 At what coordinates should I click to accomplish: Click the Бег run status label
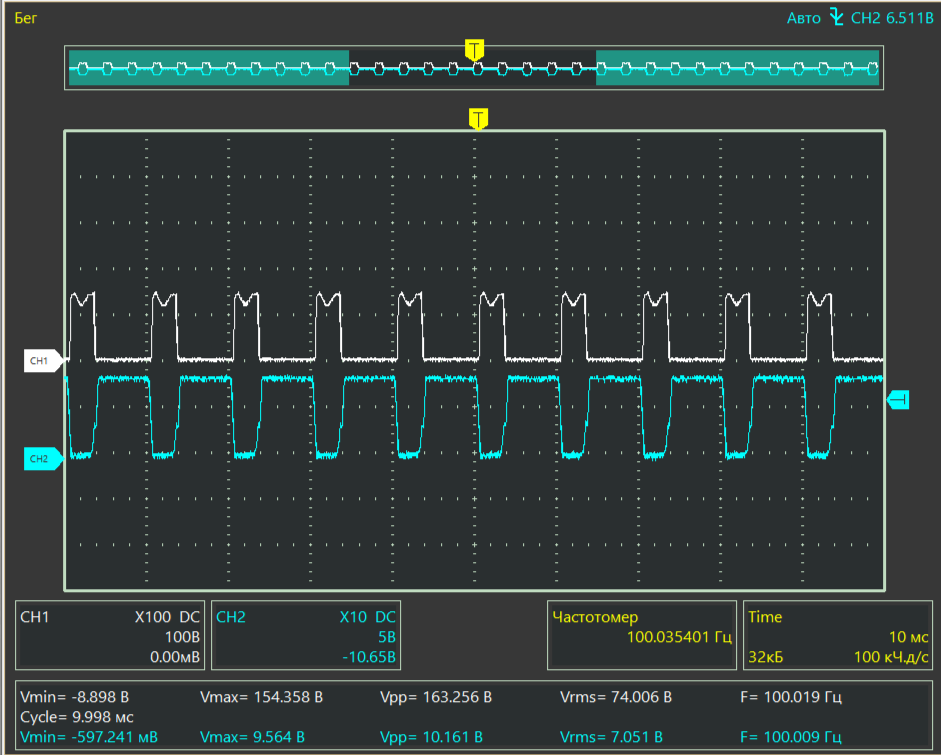pos(26,18)
